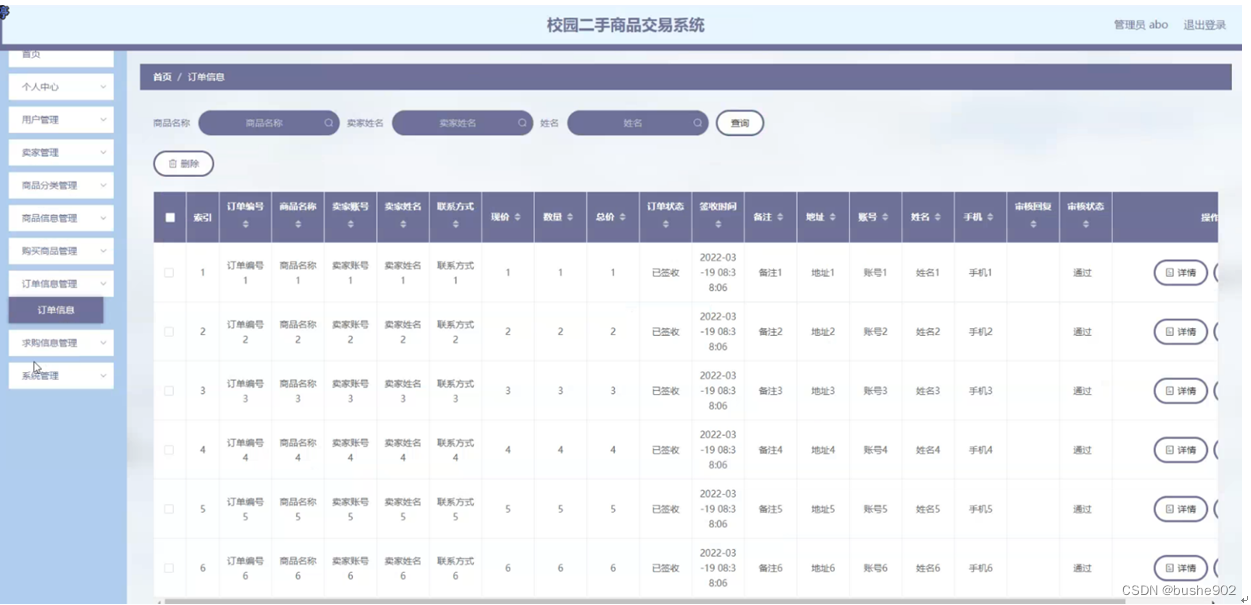This screenshot has width=1251, height=605.
Task: Click the search icon in 卖家姓名 field
Action: click(x=522, y=123)
